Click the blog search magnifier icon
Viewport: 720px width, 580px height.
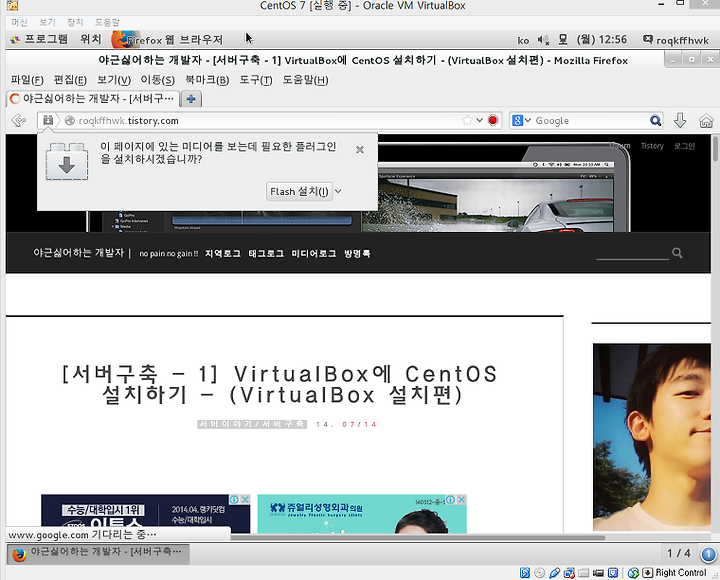677,253
